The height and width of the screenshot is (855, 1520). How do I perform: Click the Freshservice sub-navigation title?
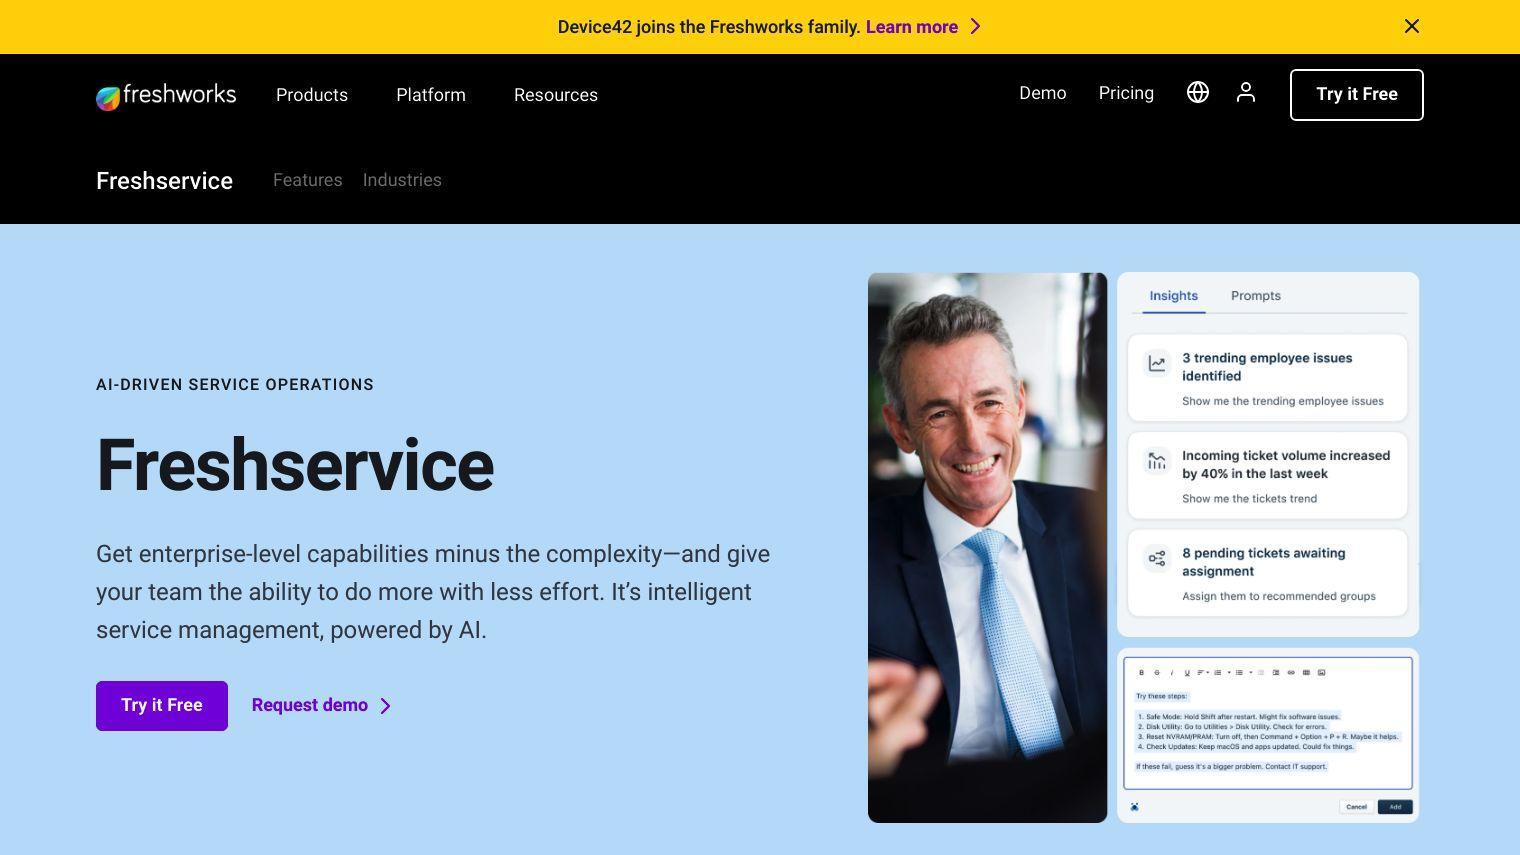click(164, 181)
